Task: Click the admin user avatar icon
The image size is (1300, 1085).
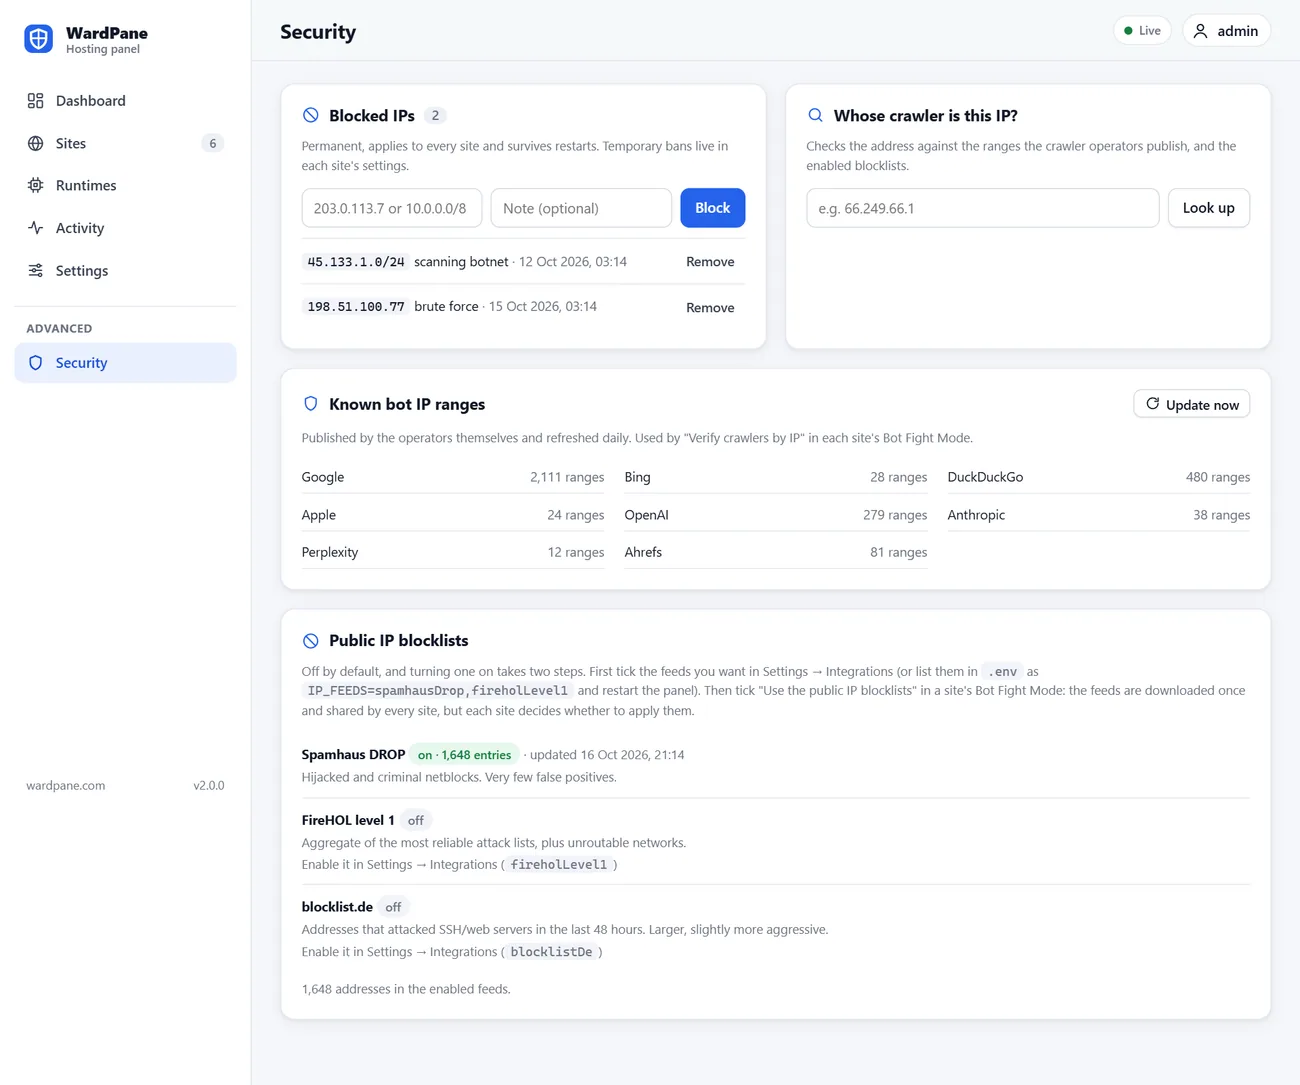Action: 1201,31
